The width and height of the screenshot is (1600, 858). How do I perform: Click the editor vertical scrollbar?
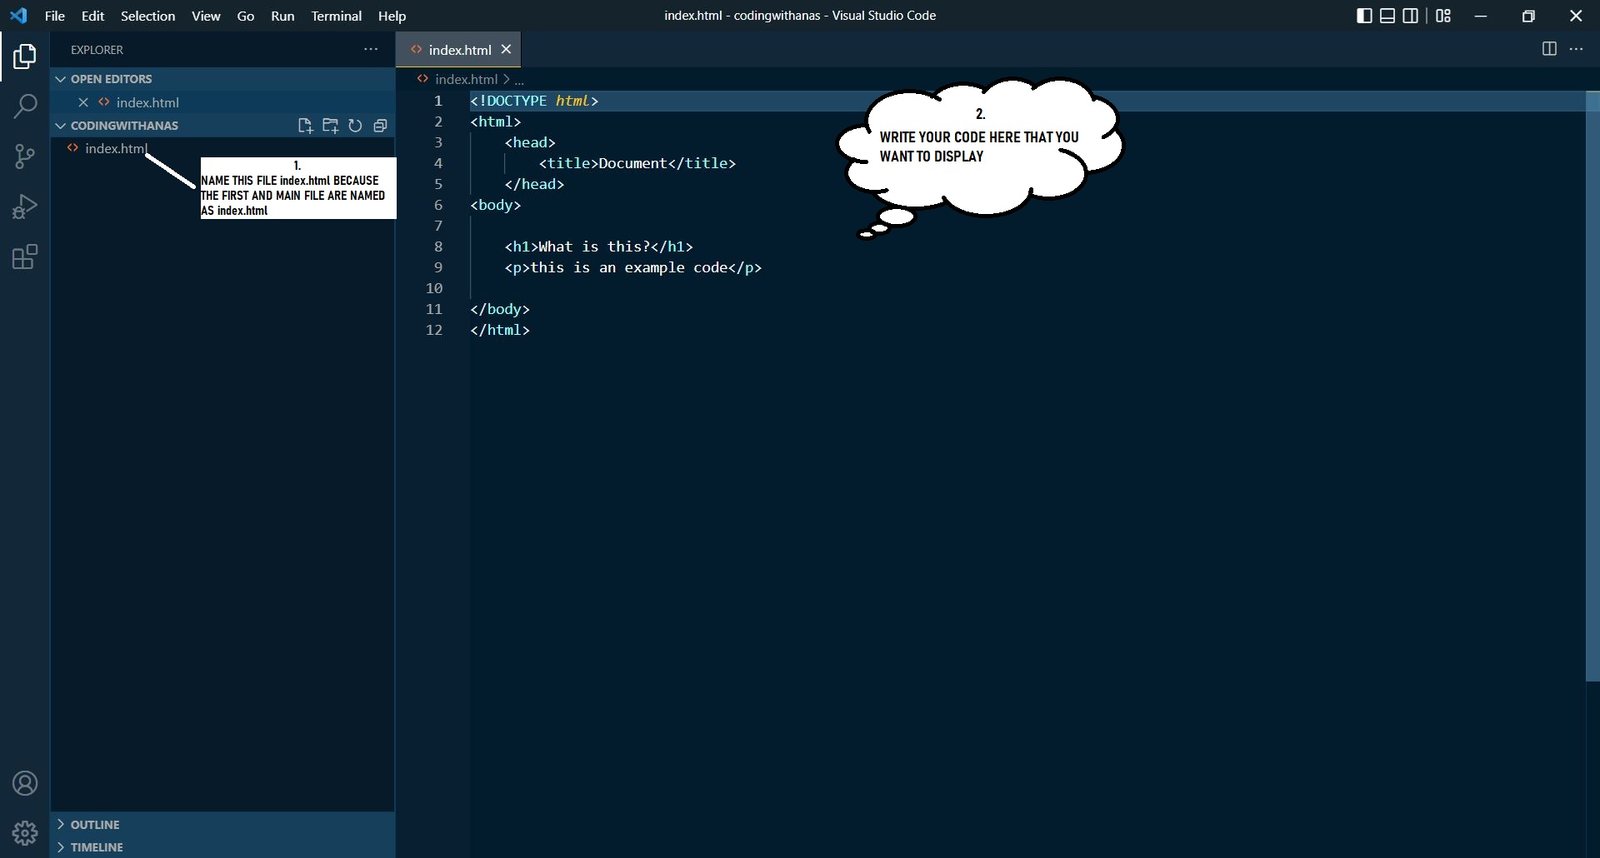1592,385
